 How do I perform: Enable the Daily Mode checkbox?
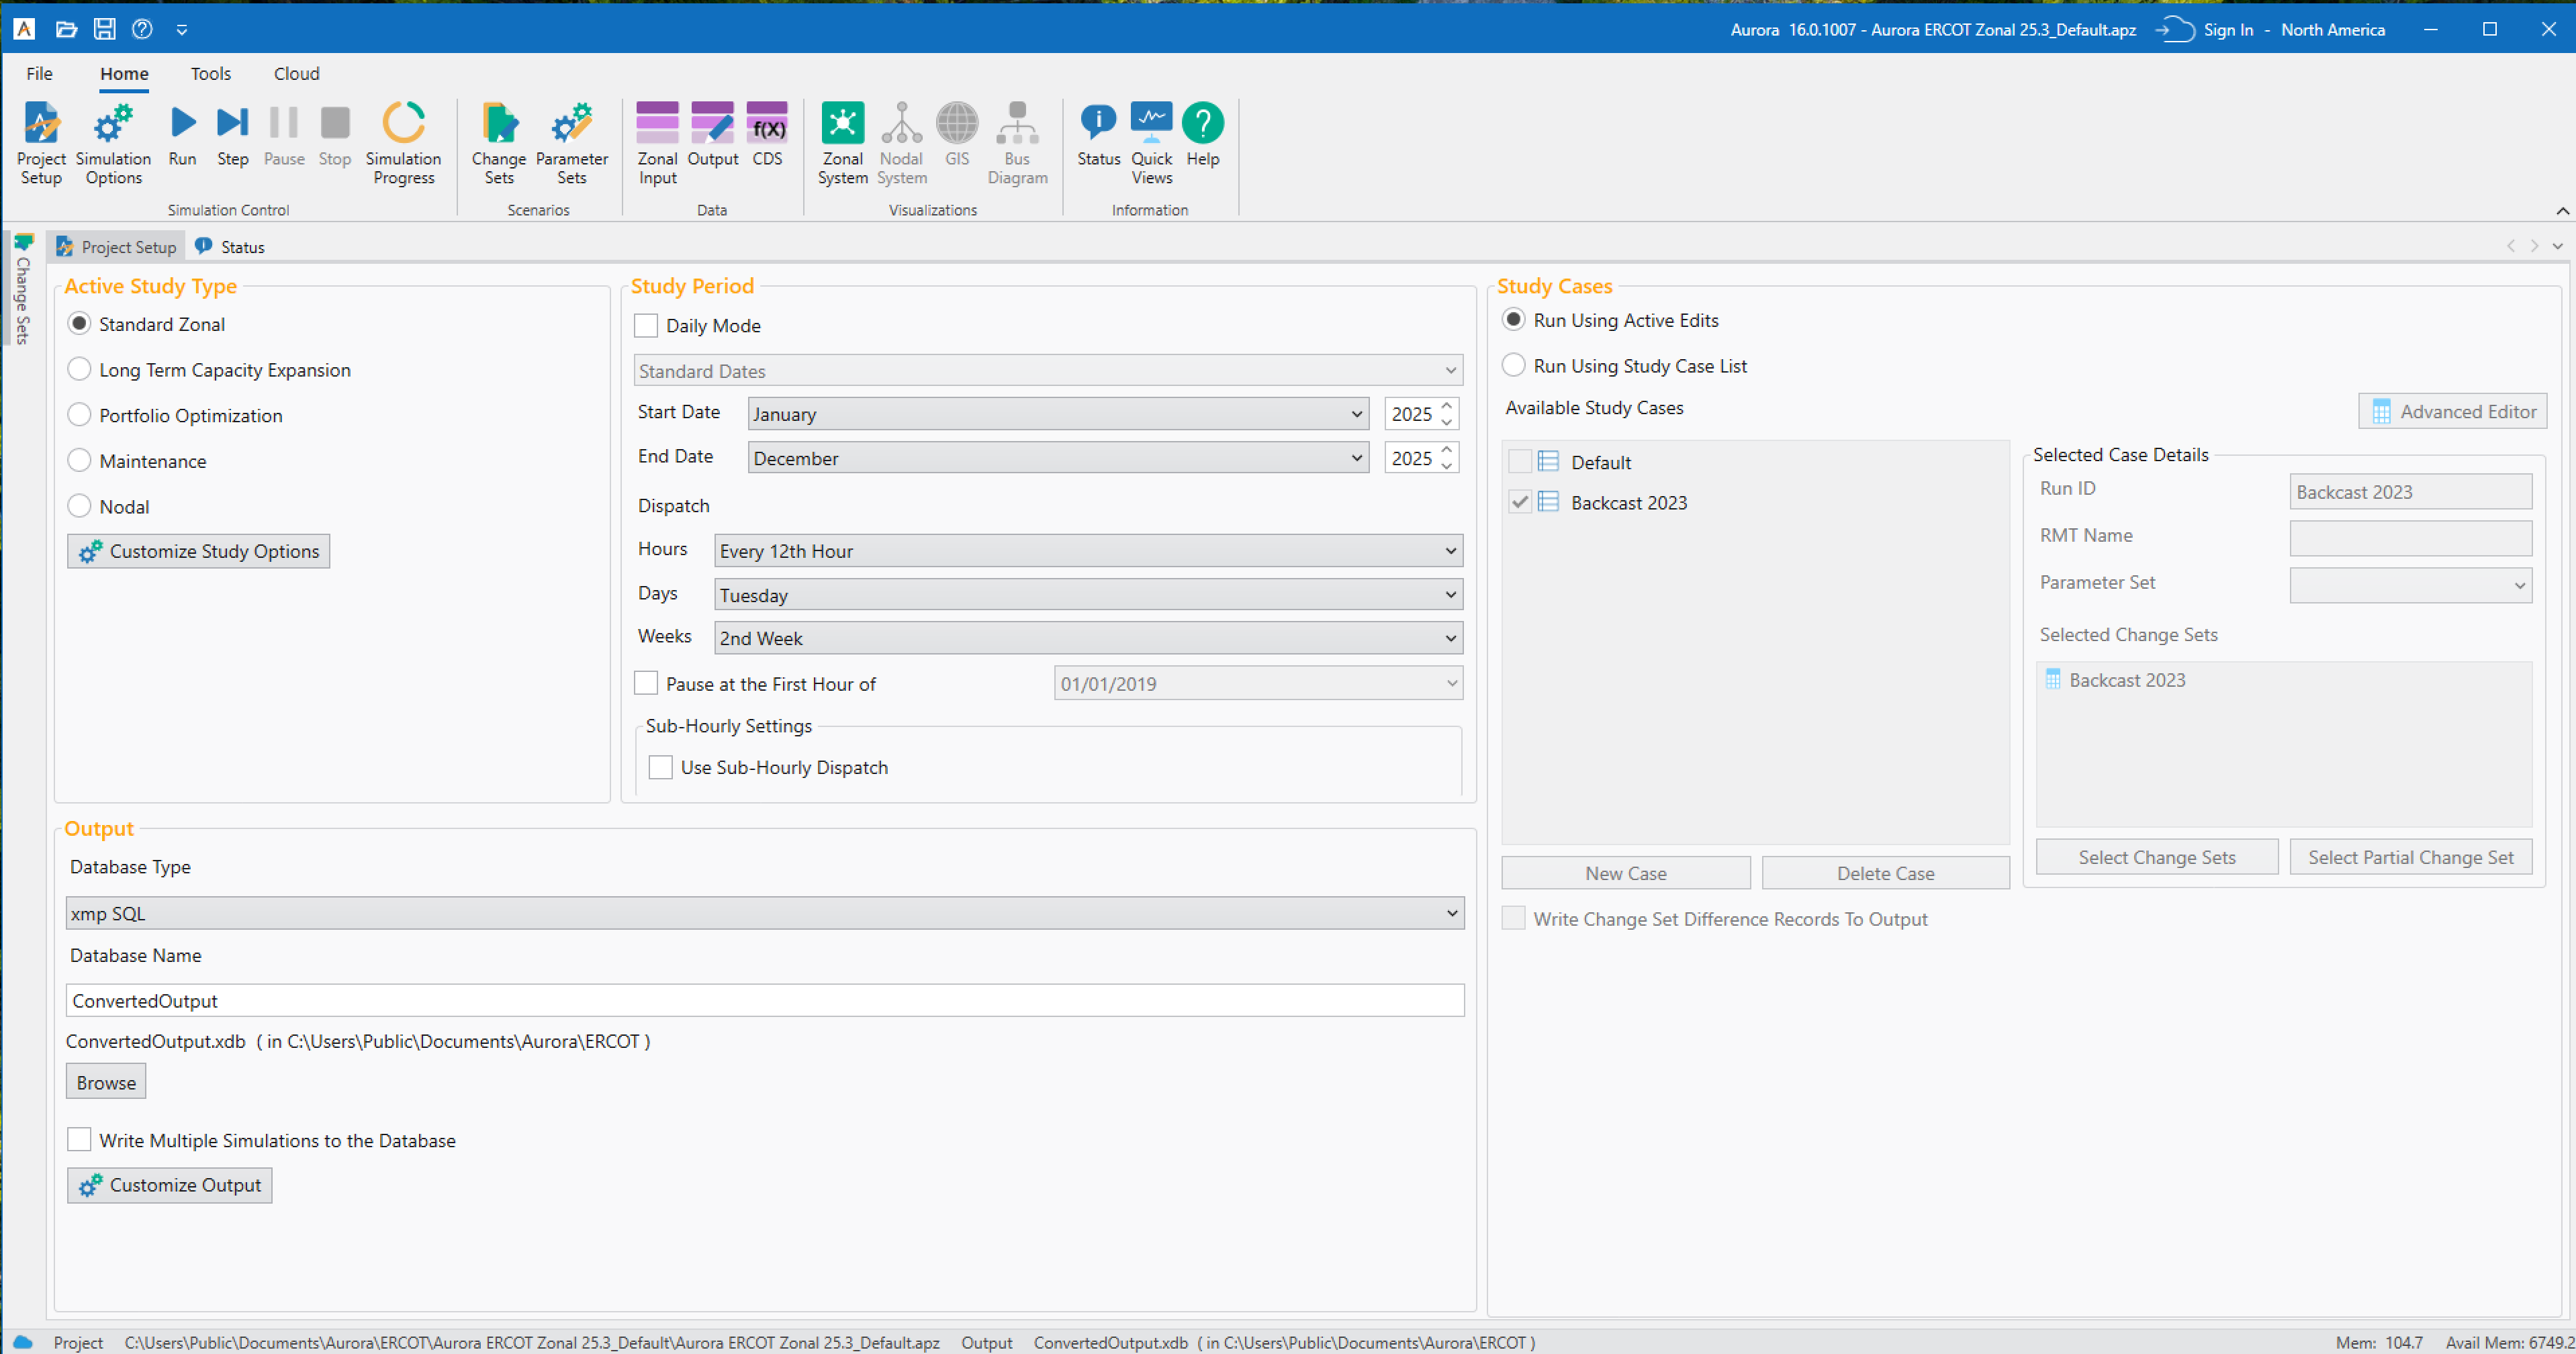[646, 326]
